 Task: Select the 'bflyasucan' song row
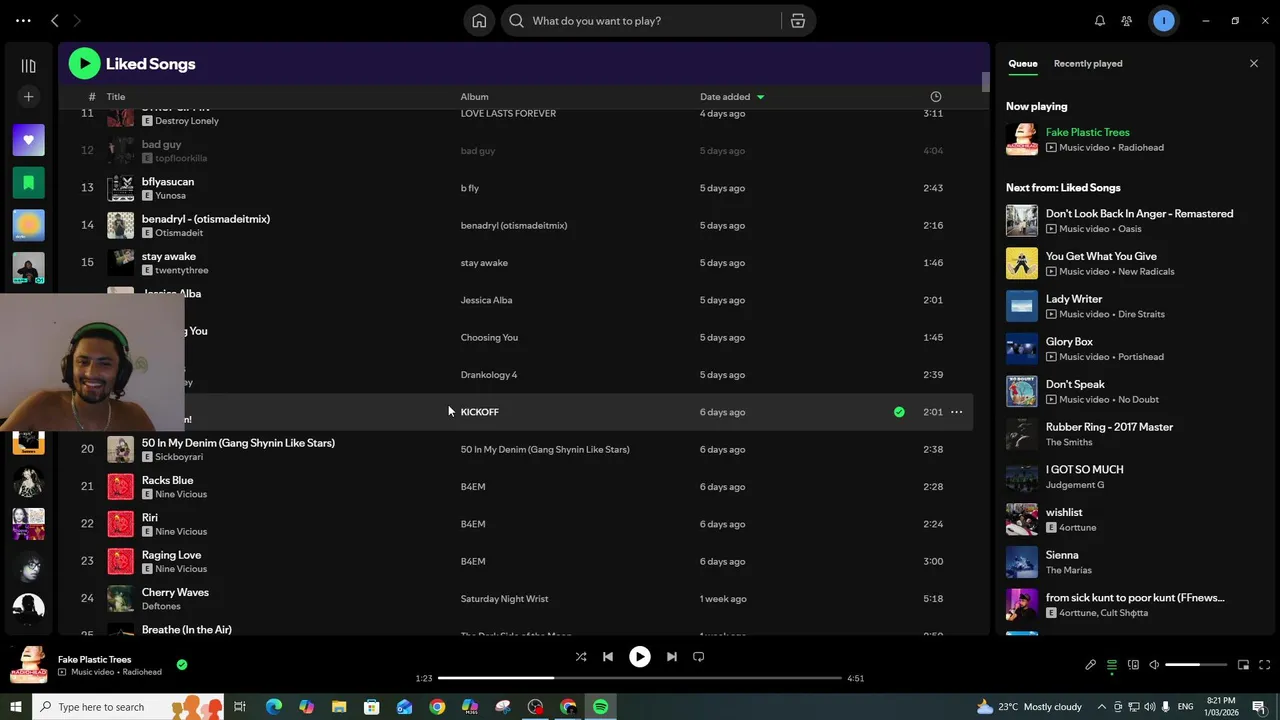[x=515, y=188]
